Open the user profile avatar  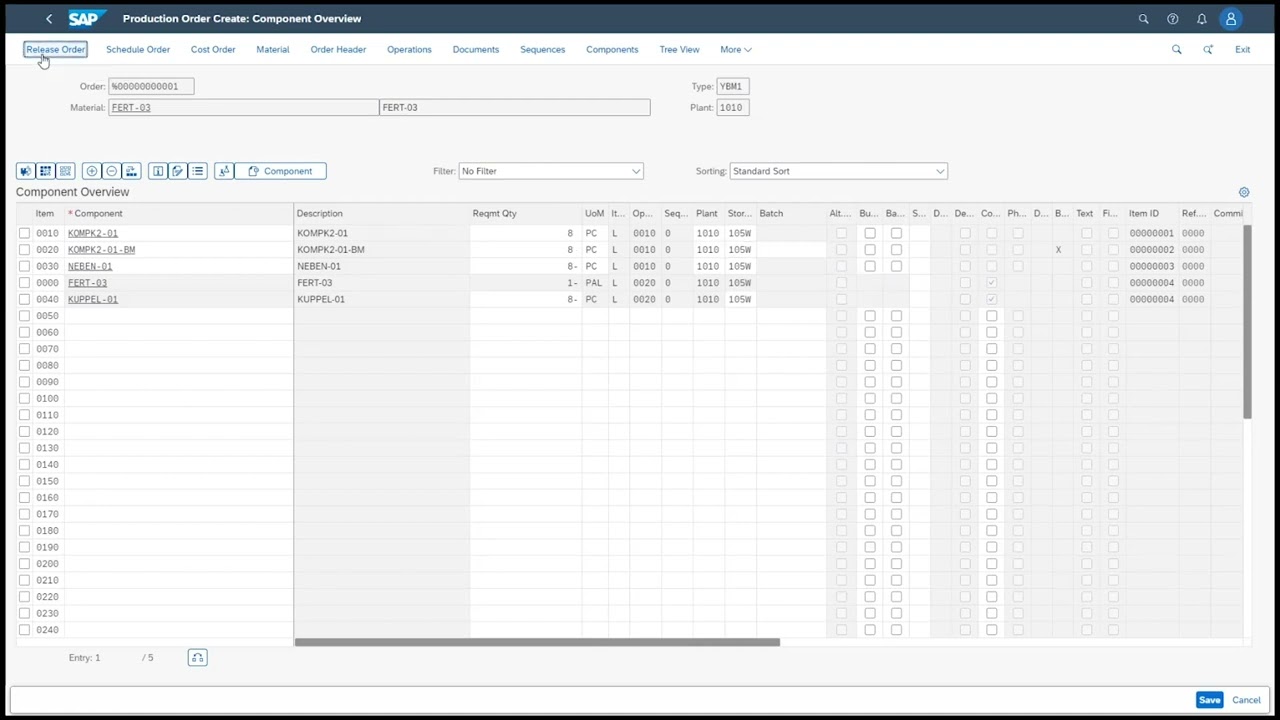(x=1231, y=19)
